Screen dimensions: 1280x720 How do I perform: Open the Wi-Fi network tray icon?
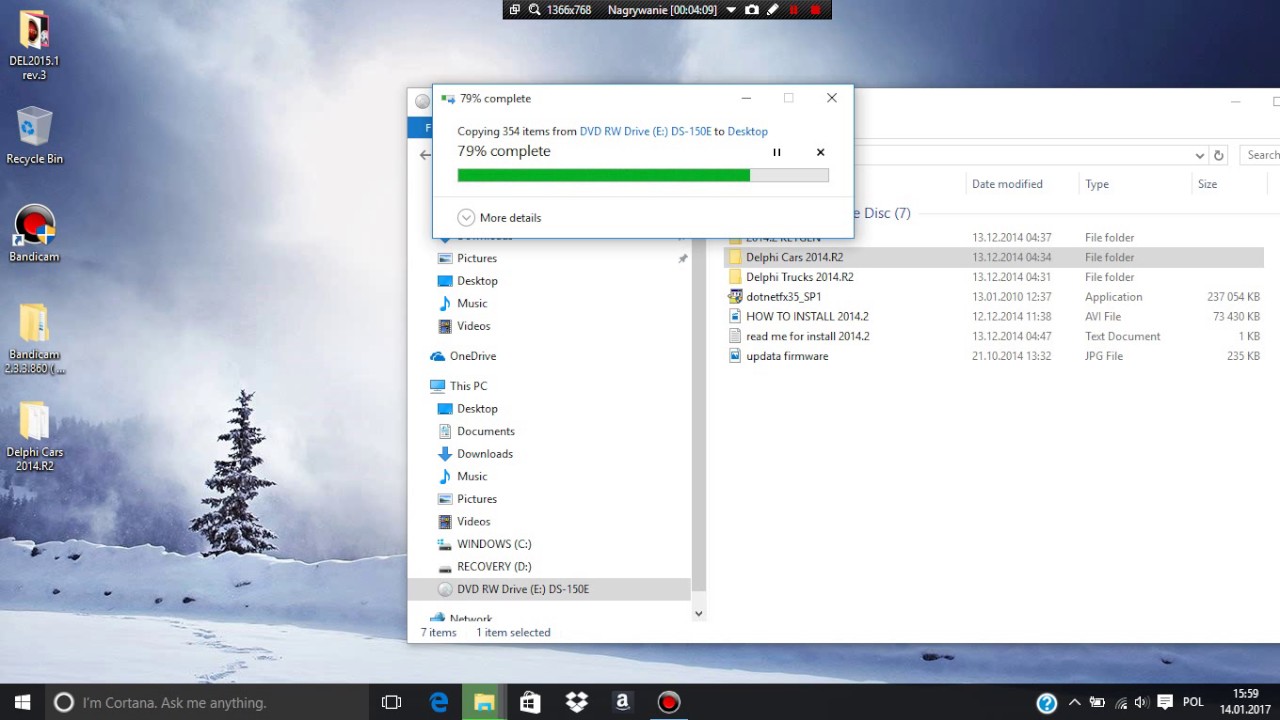1120,703
